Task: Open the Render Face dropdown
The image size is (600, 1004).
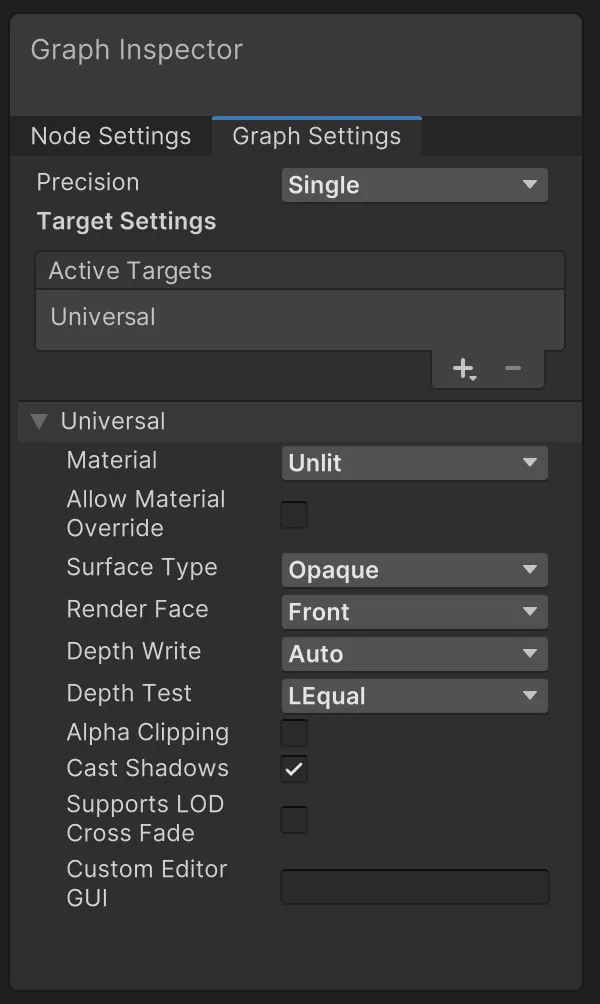Action: click(x=414, y=612)
